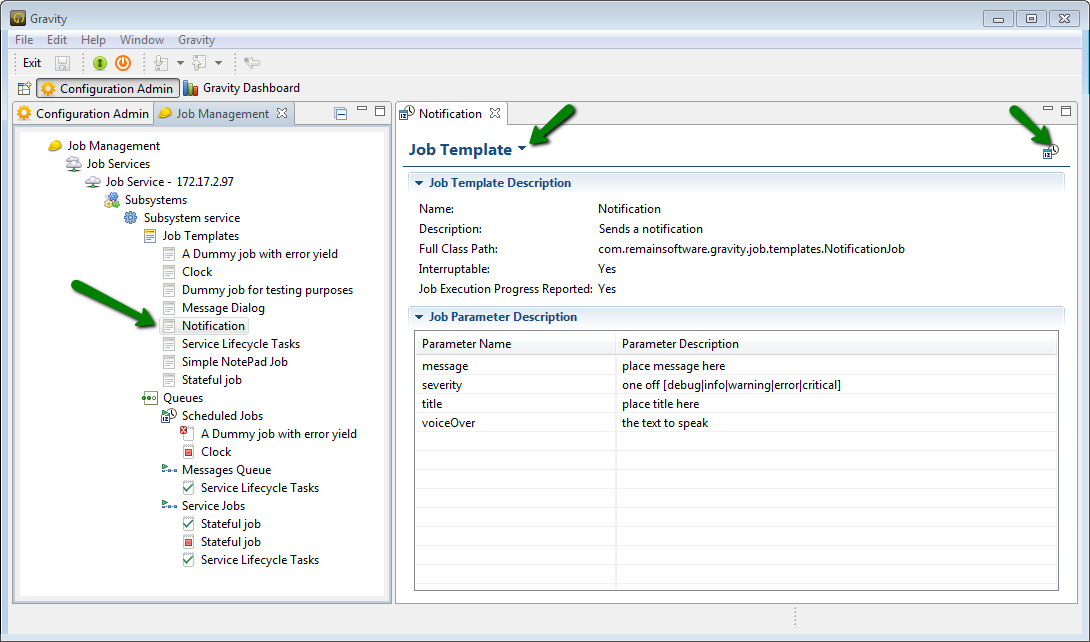Collapse the Job Template Description section
1090x642 pixels.
pyautogui.click(x=420, y=183)
